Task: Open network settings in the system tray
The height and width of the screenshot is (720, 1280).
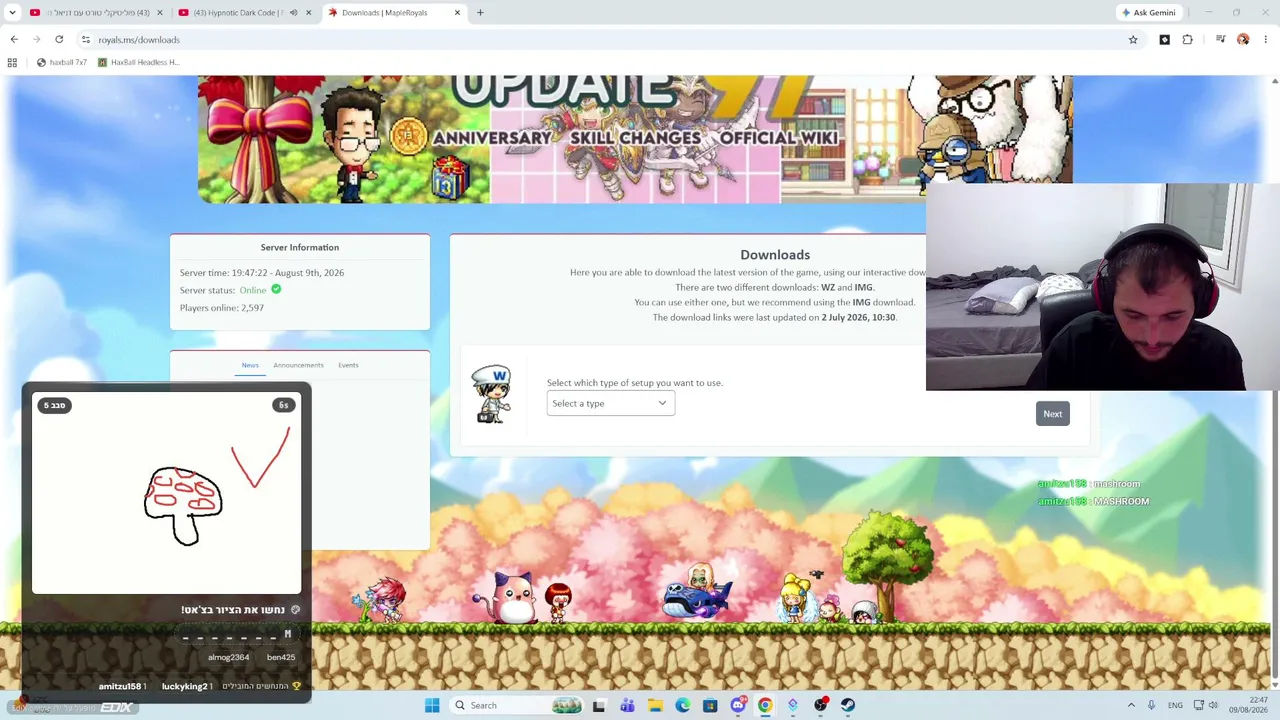Action: 1198,705
